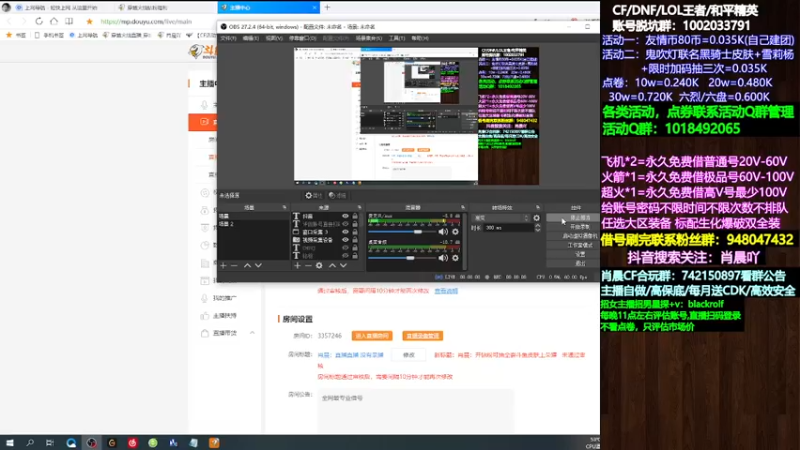Add a new scene with the plus button

tap(223, 265)
